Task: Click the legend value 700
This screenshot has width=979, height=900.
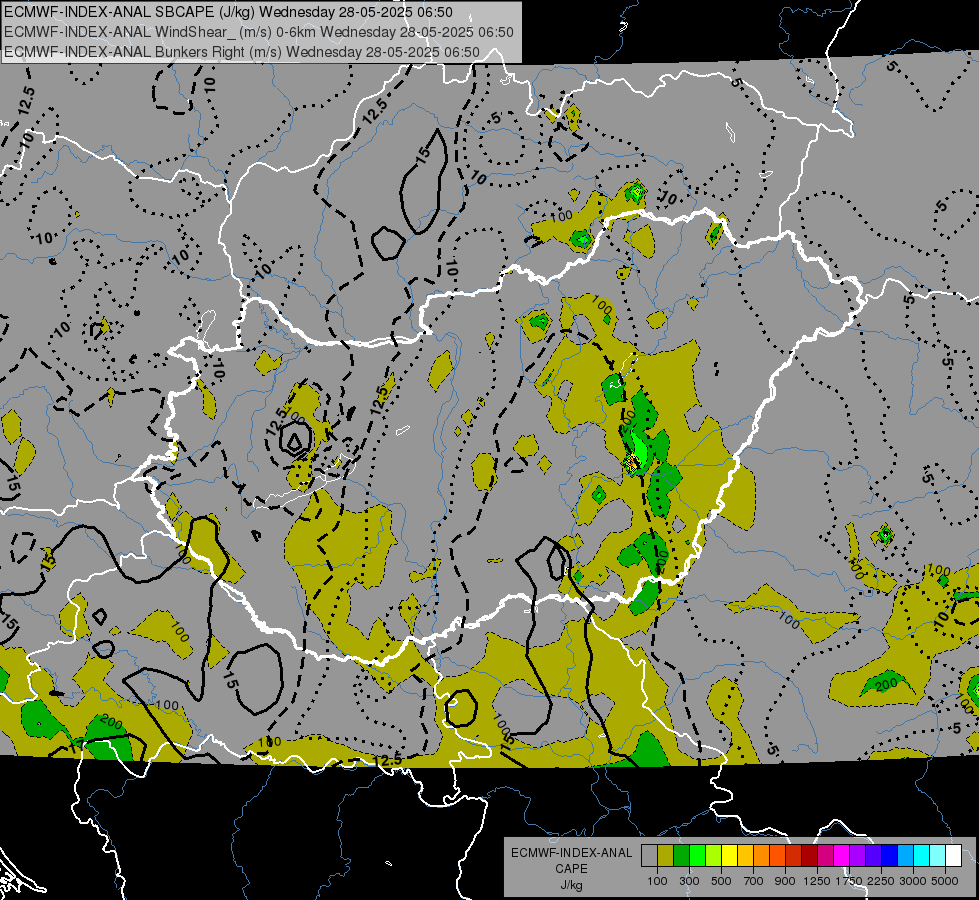Action: click(x=754, y=881)
